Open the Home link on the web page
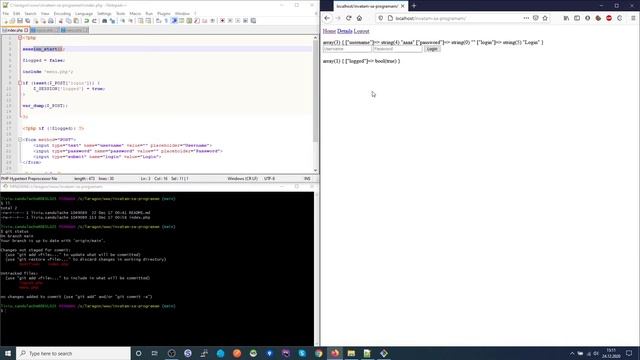This screenshot has width=640, height=360. (329, 31)
